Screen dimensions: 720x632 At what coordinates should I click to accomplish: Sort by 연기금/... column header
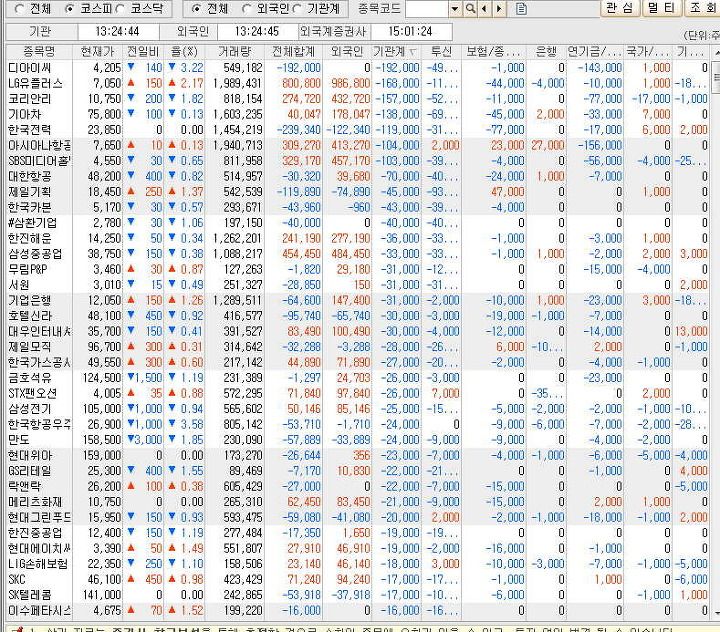595,52
